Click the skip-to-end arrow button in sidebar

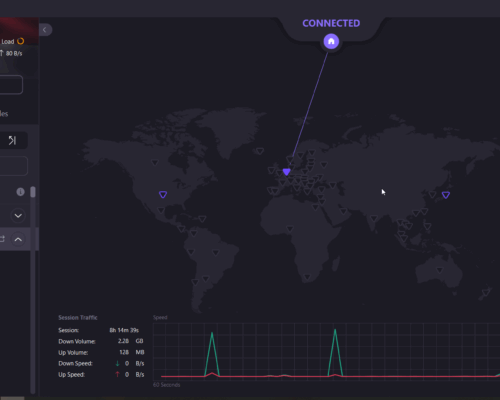12,140
